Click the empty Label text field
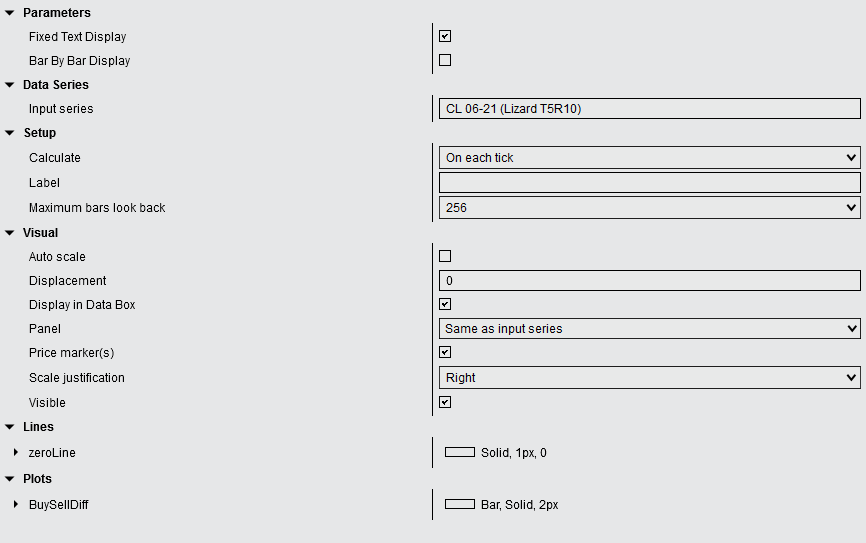This screenshot has height=543, width=866. [650, 182]
